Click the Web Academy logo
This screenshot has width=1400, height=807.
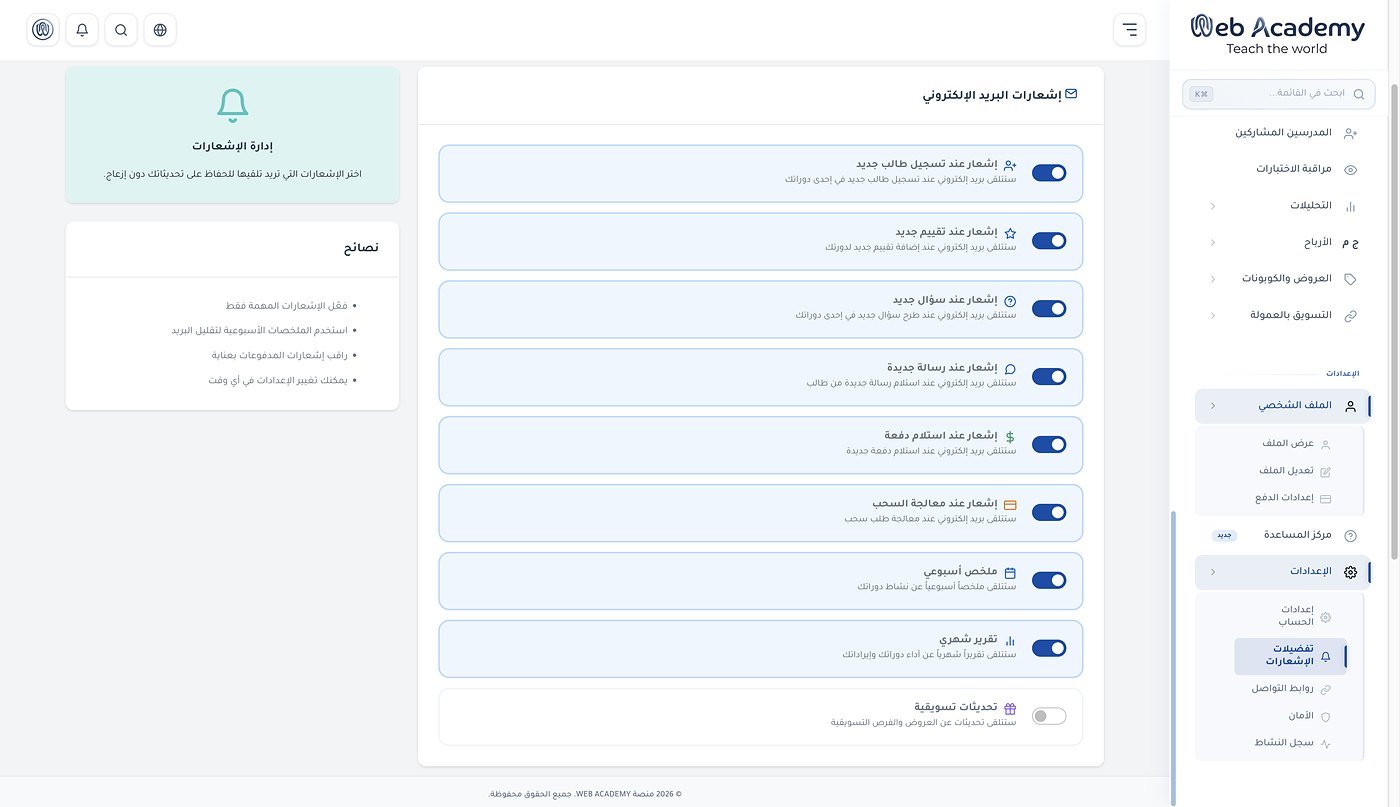[x=1277, y=35]
